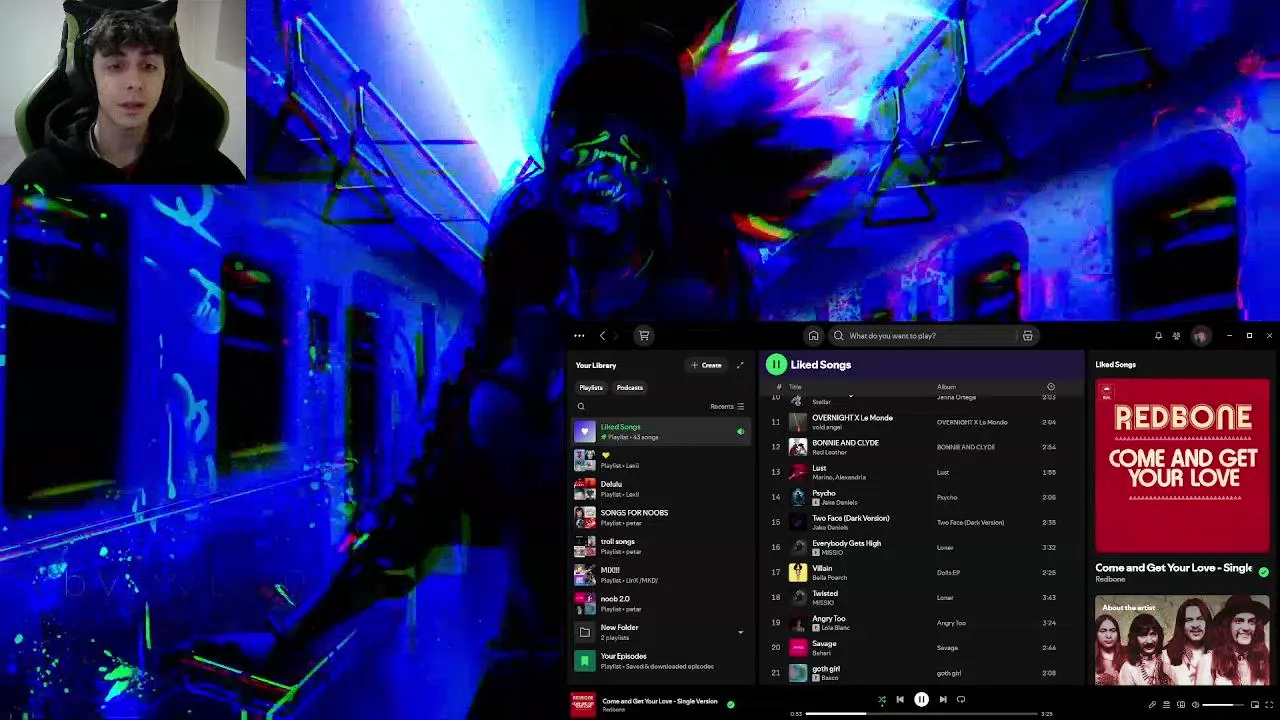Expand Your Library with the arrows icon
The width and height of the screenshot is (1280, 720).
740,365
